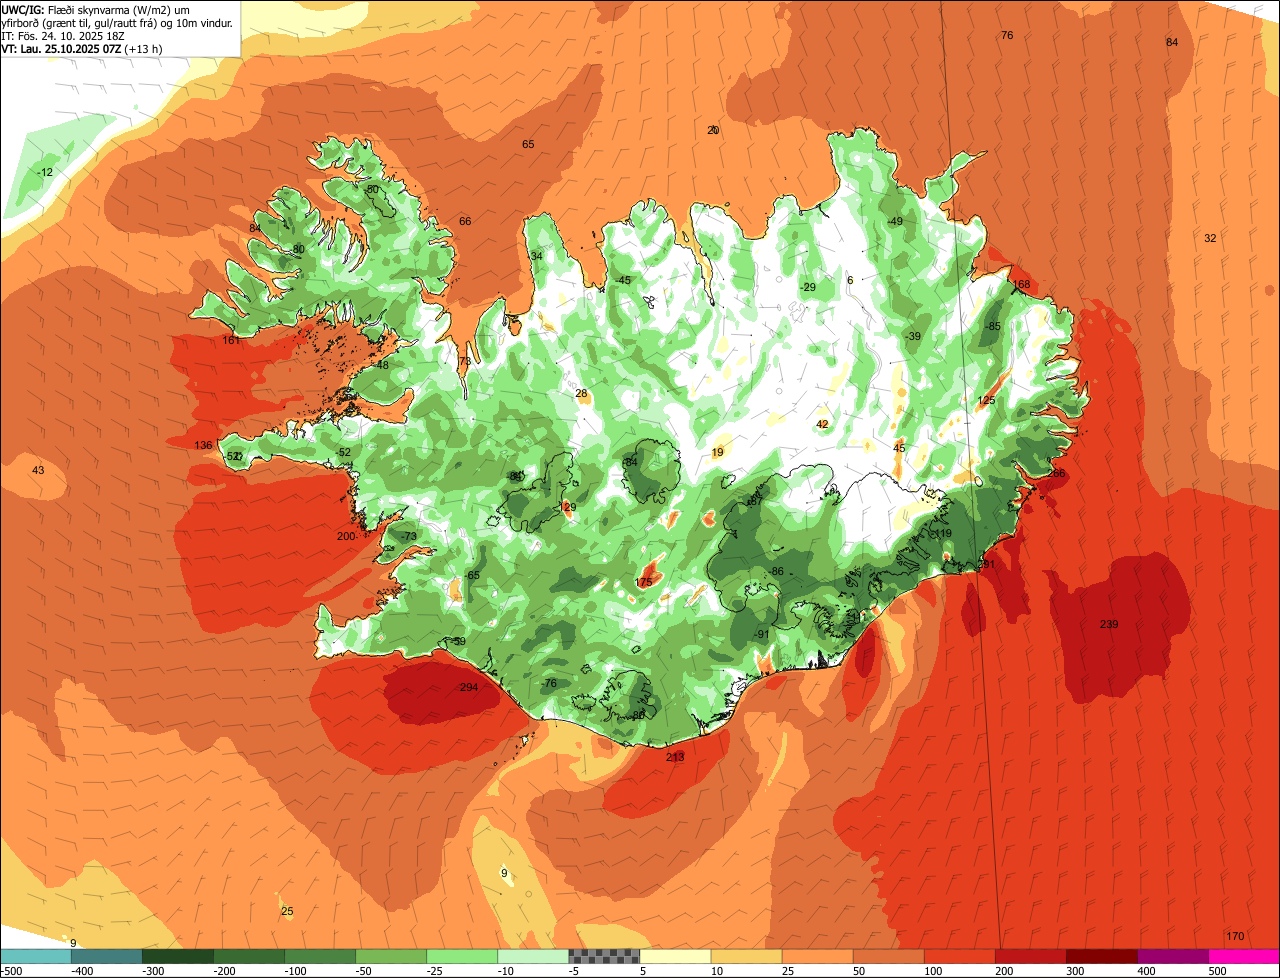Click the 300 legend label

click(x=1076, y=970)
